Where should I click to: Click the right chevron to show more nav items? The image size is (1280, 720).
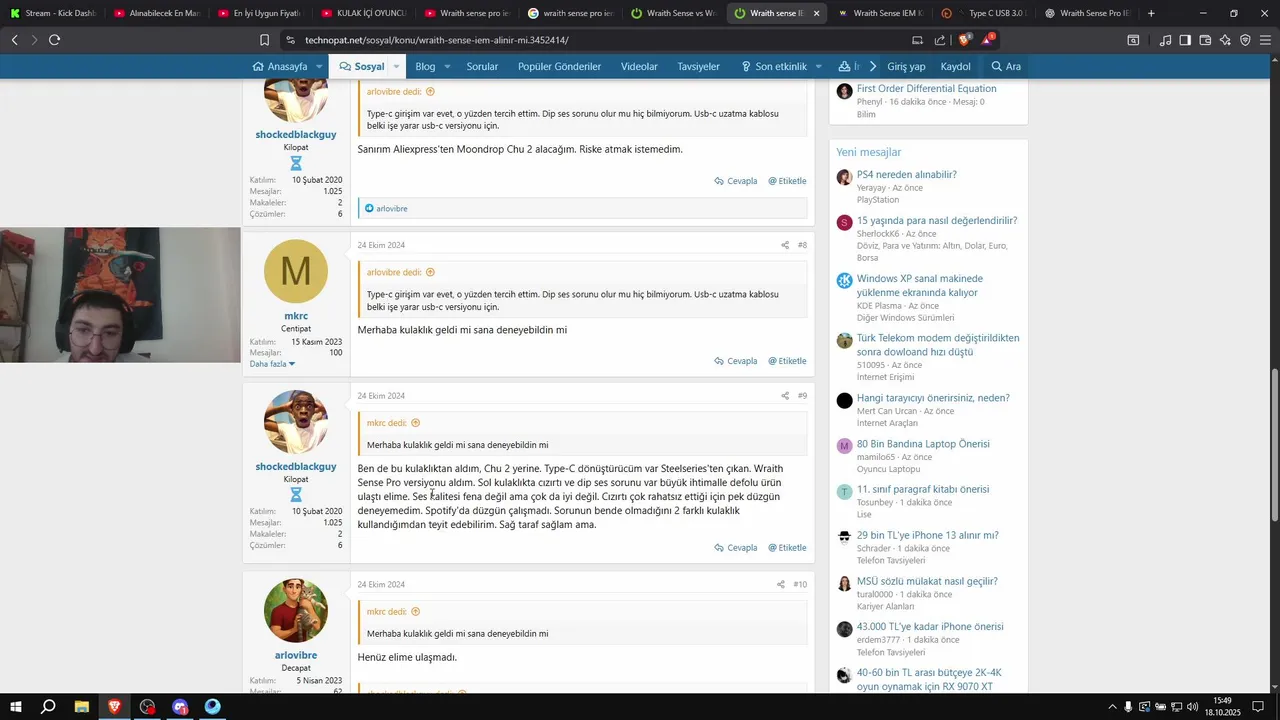pos(872,66)
